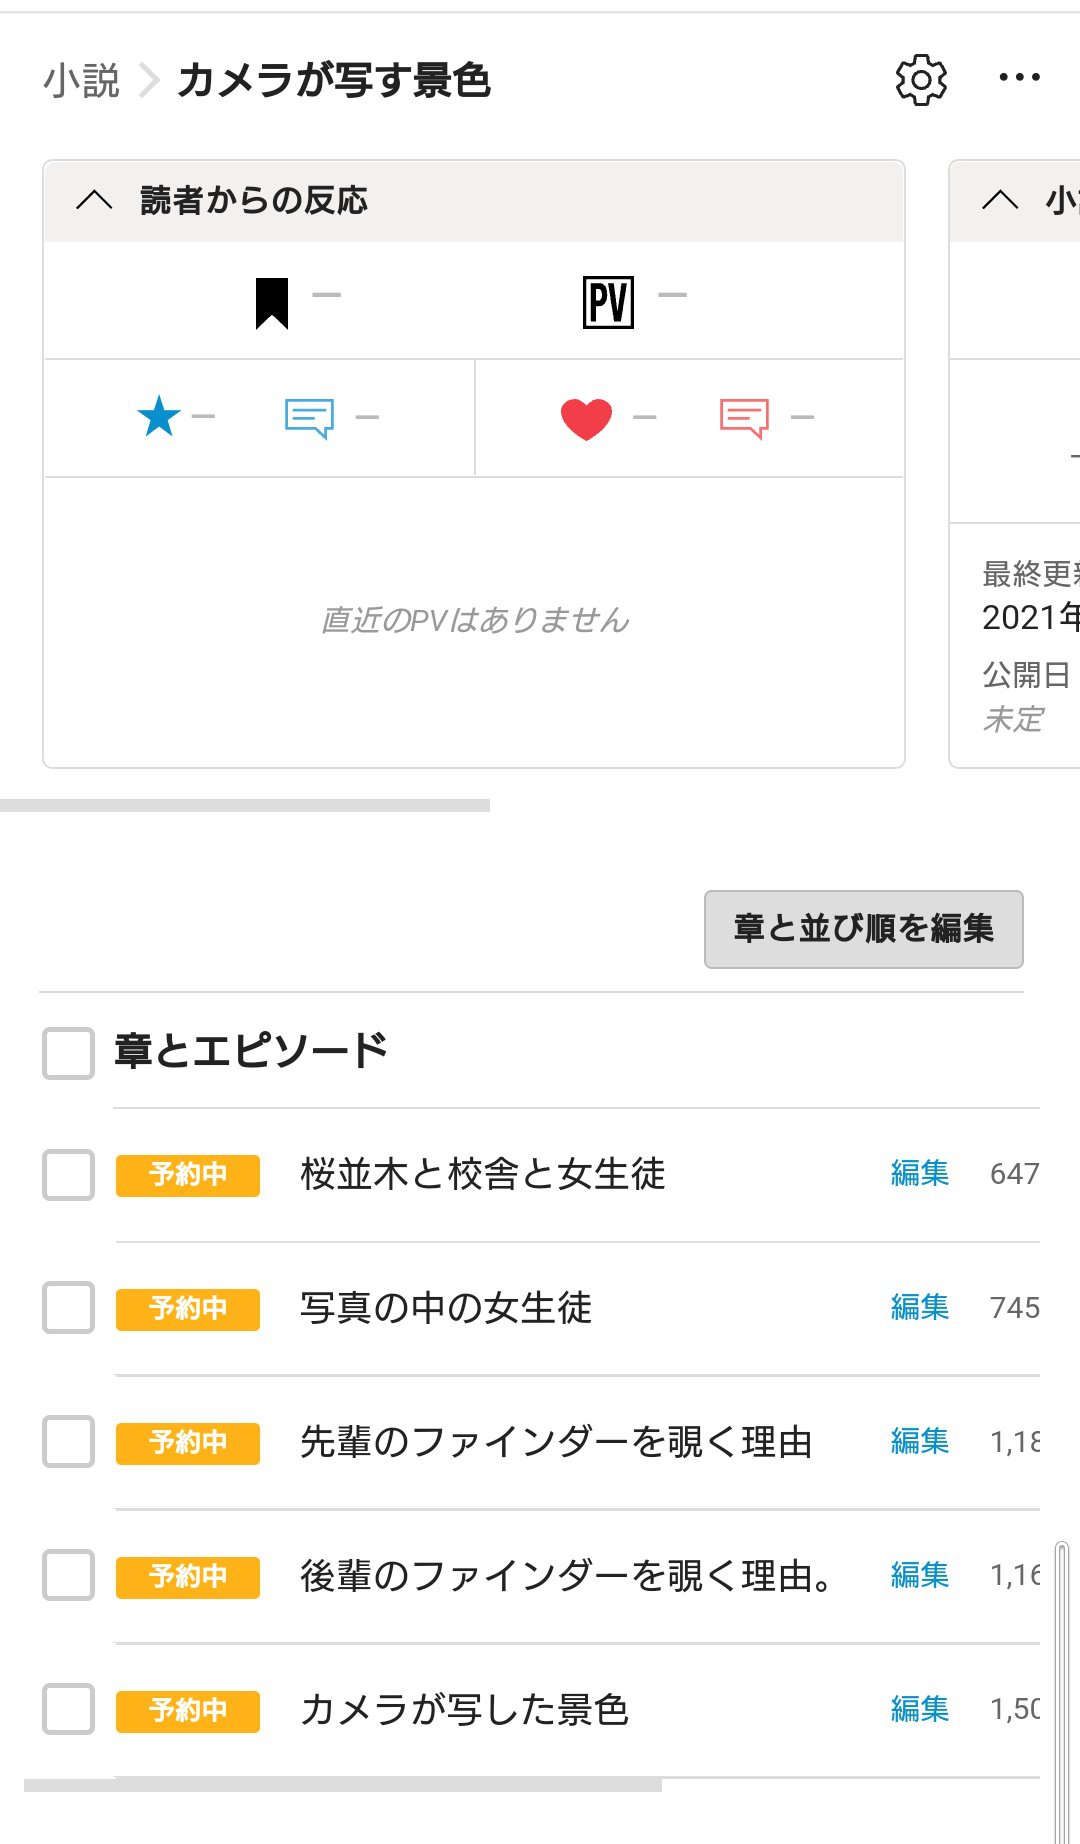Image resolution: width=1080 pixels, height=1844 pixels.
Task: Collapse the 読者からの反応 panel
Action: [95, 200]
